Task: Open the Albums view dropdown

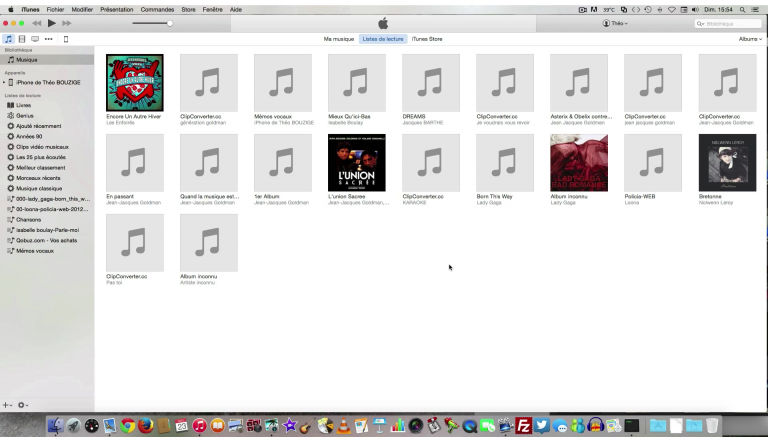Action: point(750,39)
